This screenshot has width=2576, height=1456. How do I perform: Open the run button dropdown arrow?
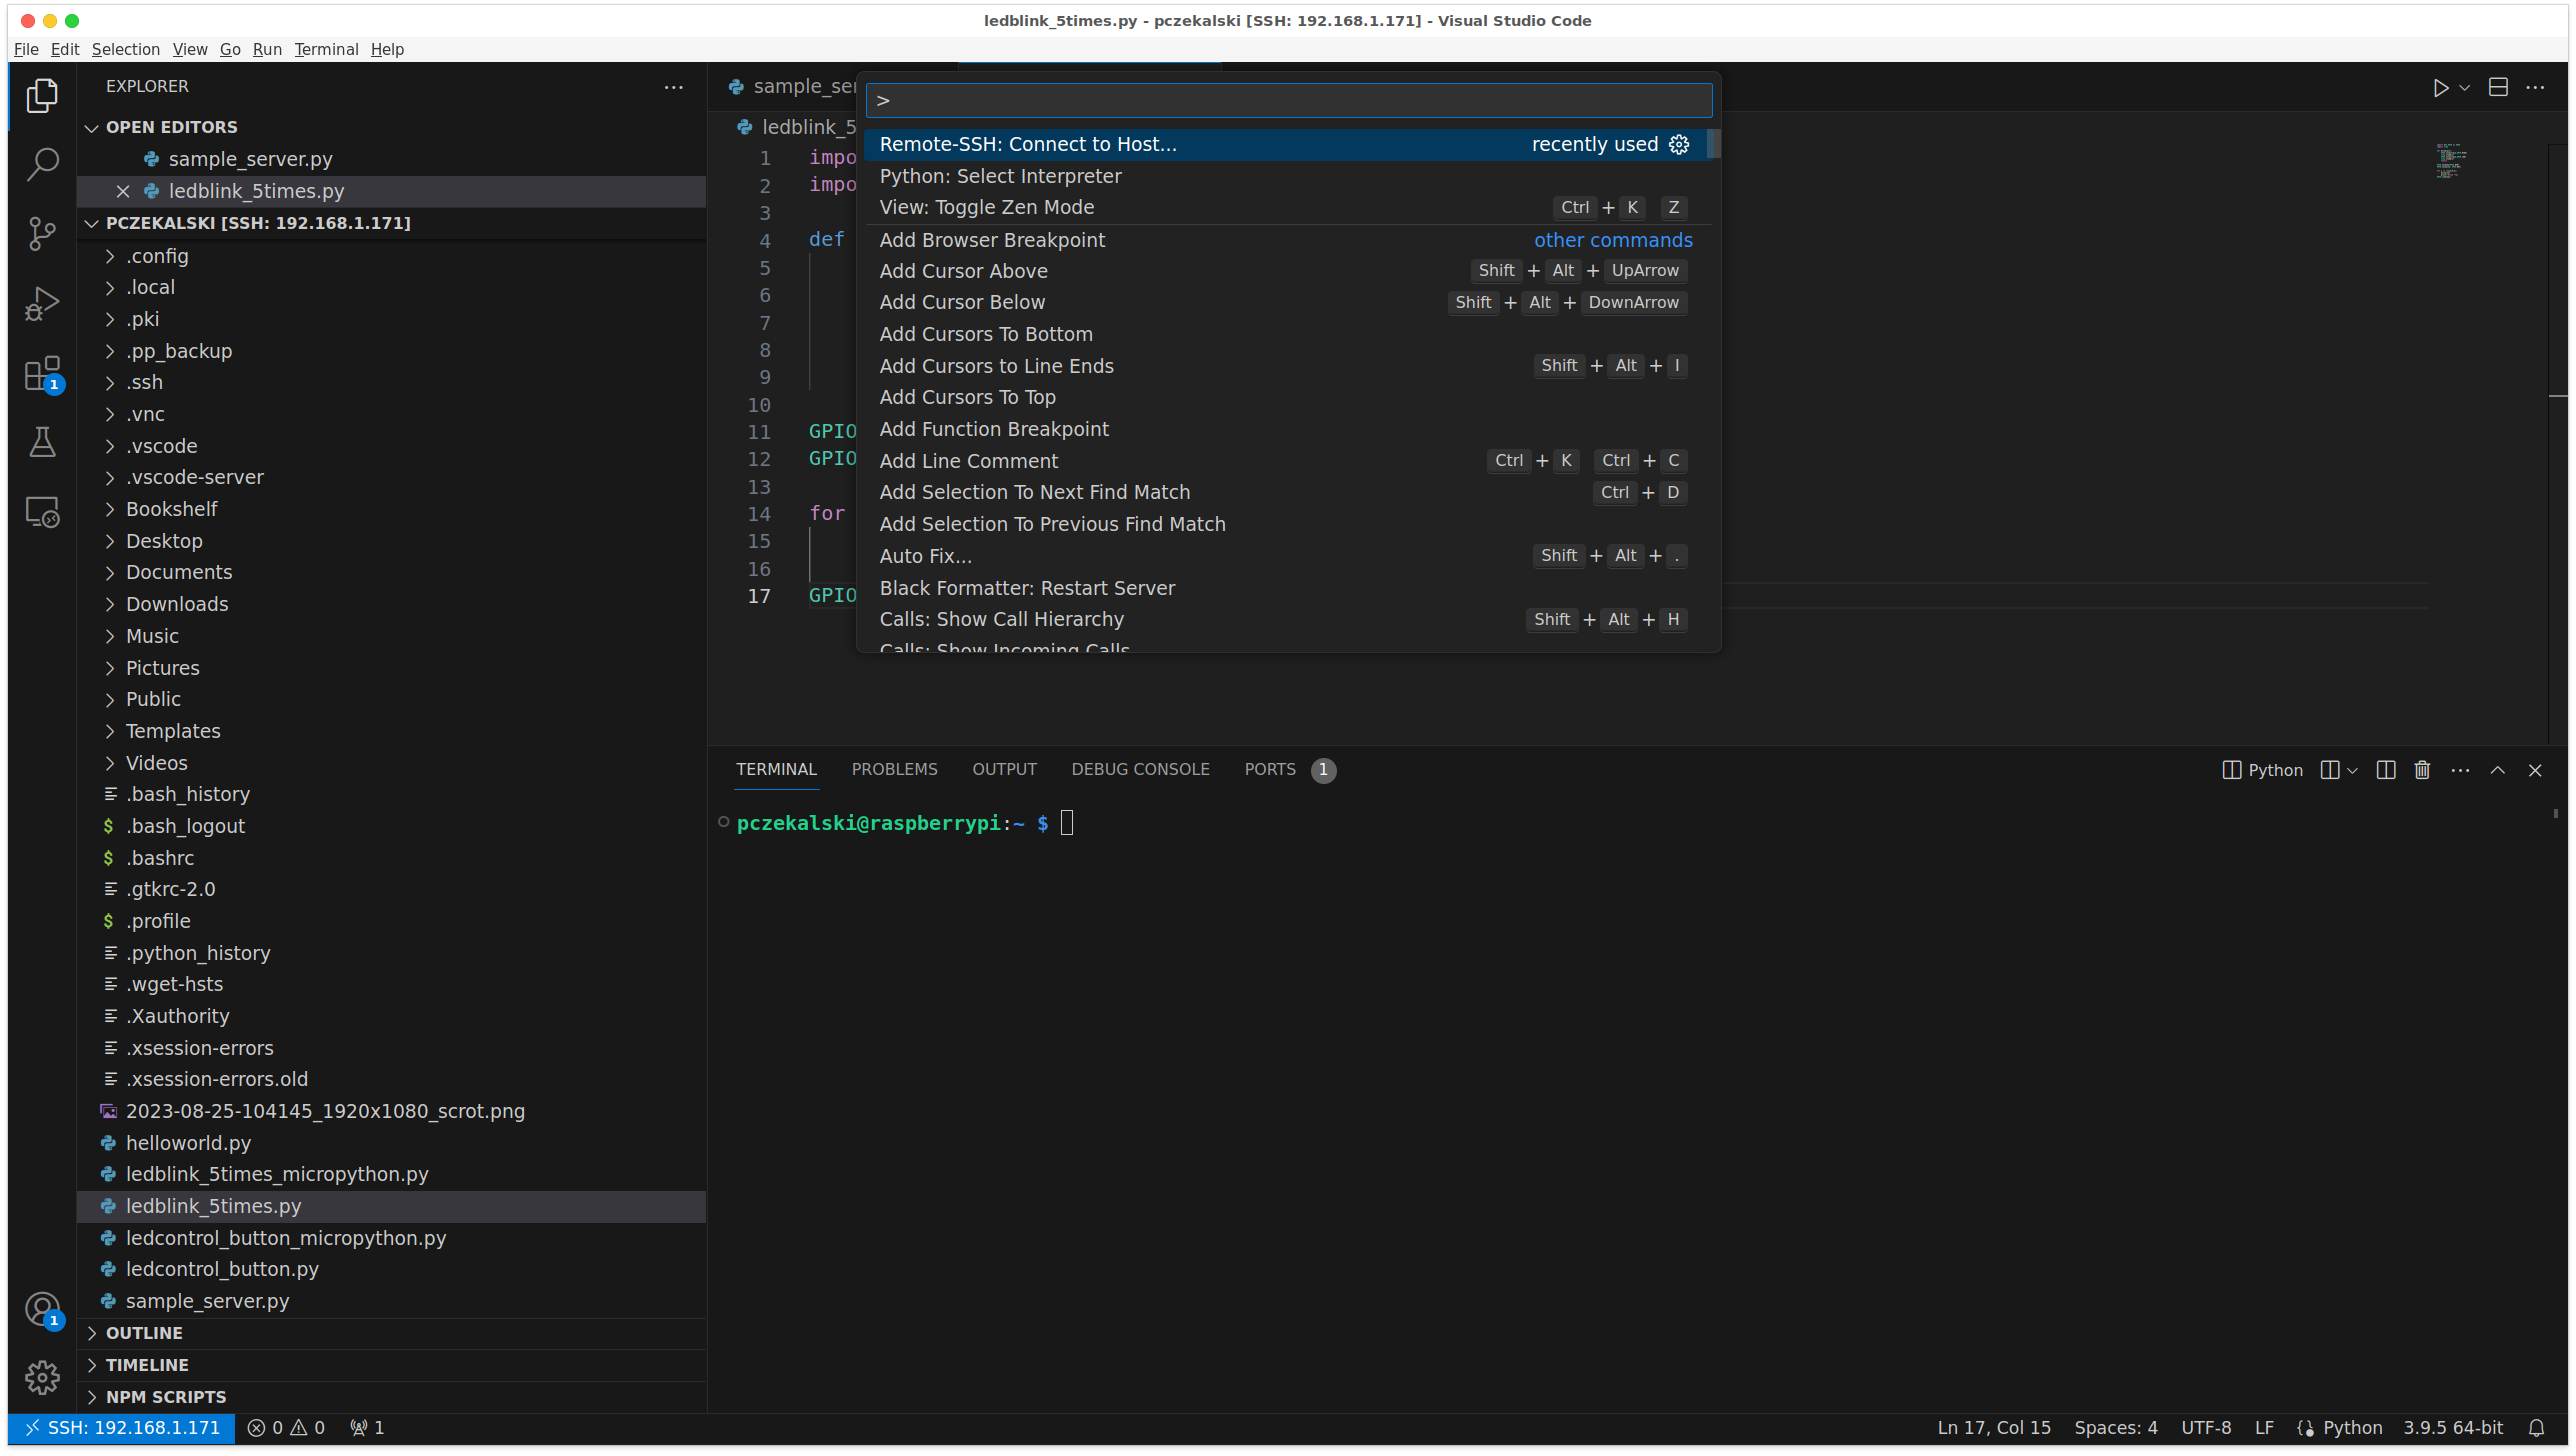[2465, 88]
